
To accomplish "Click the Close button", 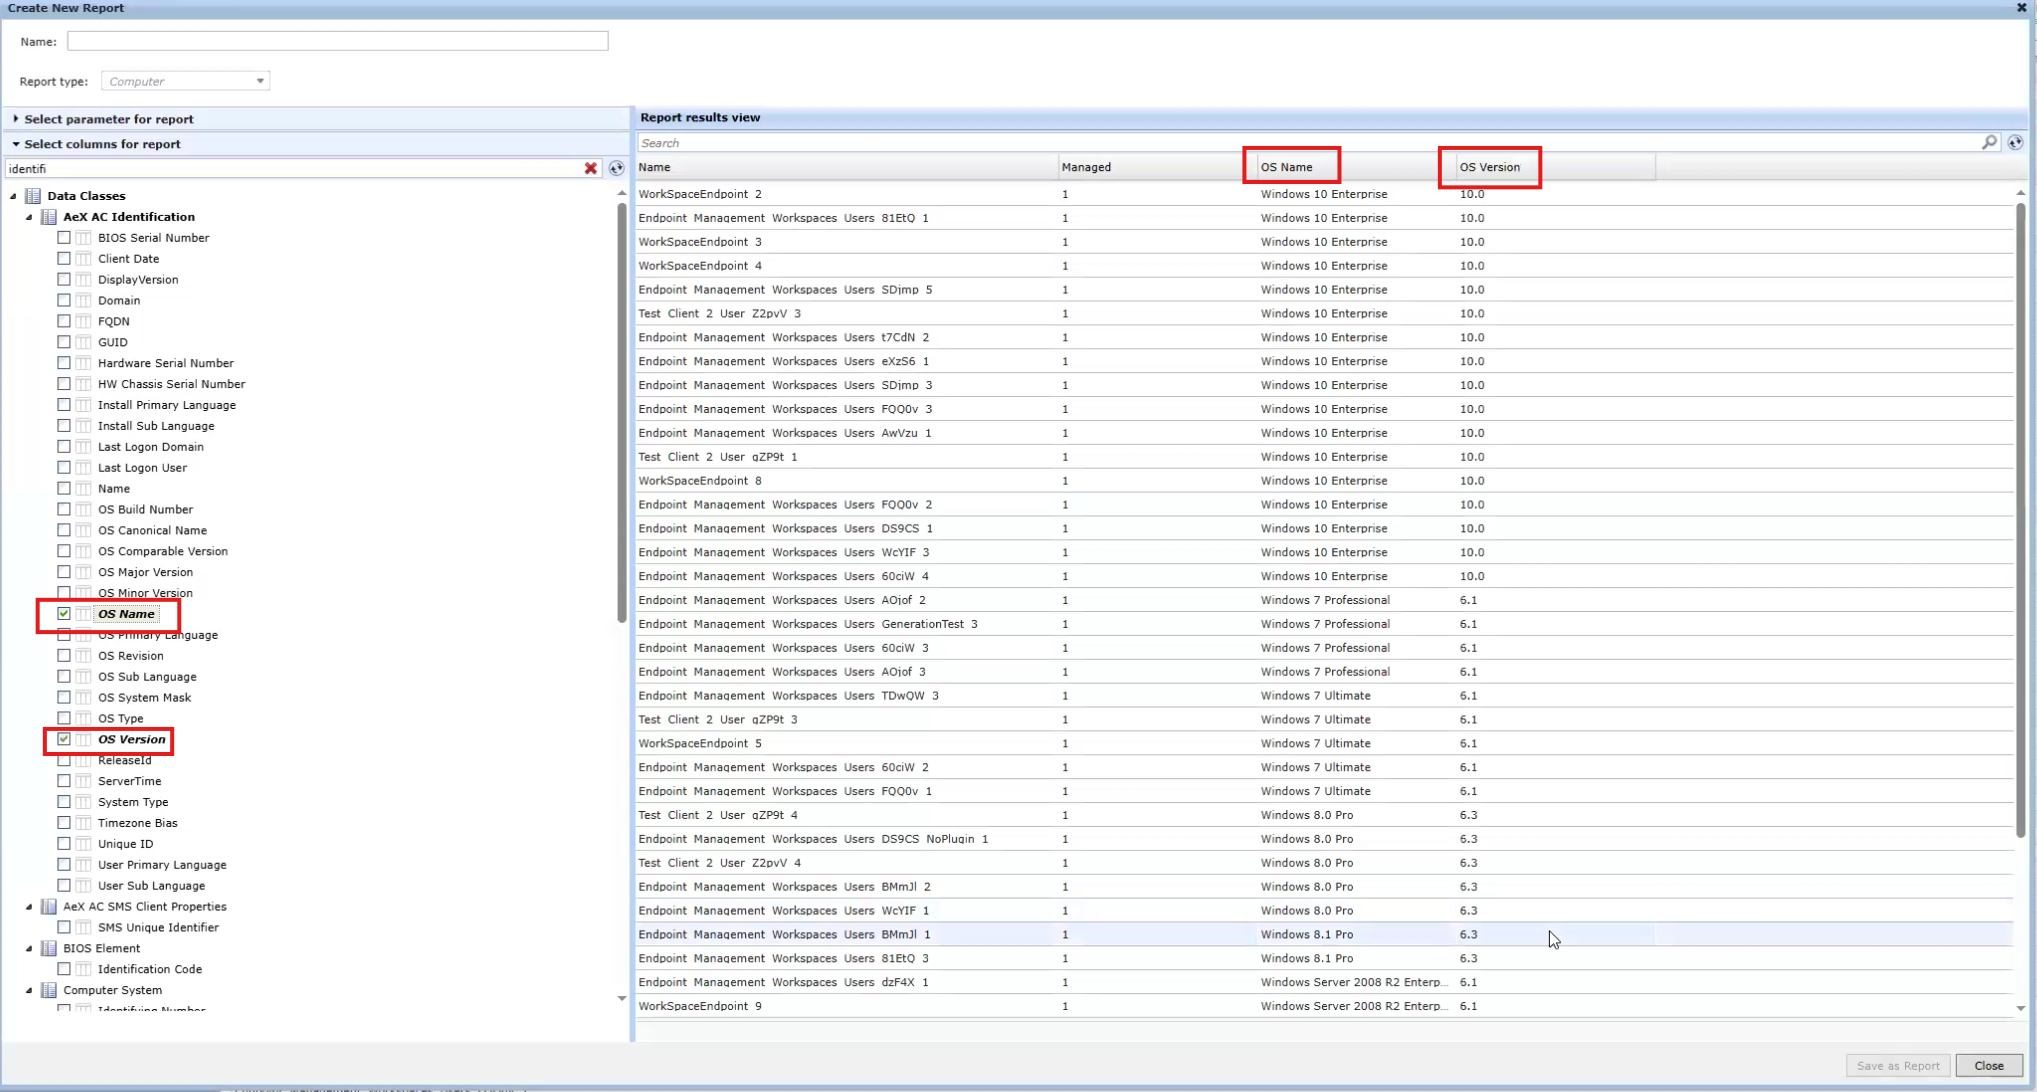I will pyautogui.click(x=1988, y=1065).
